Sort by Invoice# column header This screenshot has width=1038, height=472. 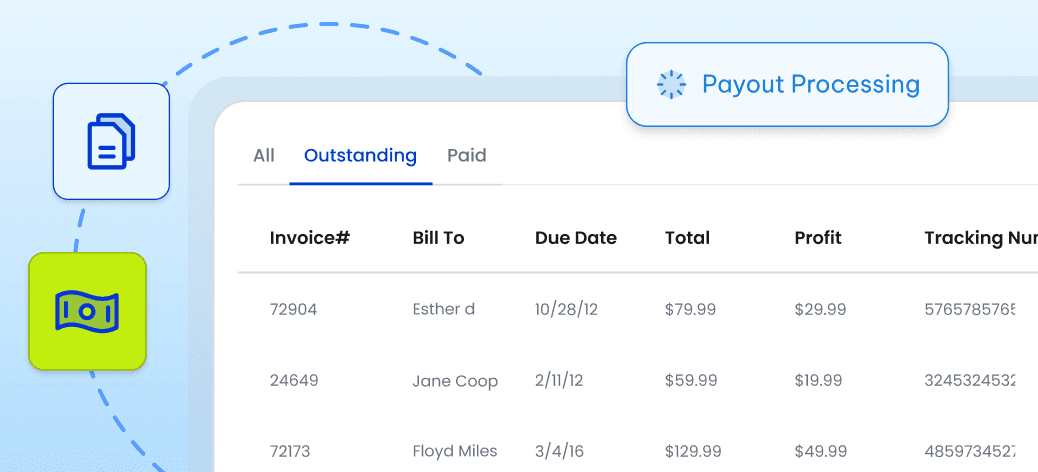pyautogui.click(x=309, y=238)
